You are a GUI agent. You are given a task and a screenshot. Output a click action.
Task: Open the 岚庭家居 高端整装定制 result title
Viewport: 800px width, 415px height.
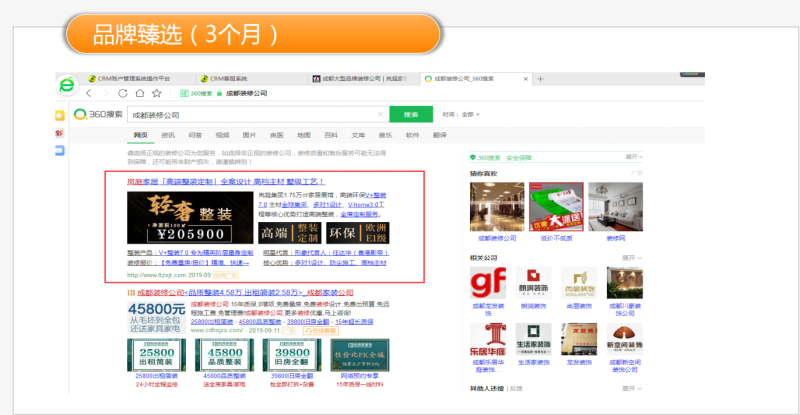(226, 182)
